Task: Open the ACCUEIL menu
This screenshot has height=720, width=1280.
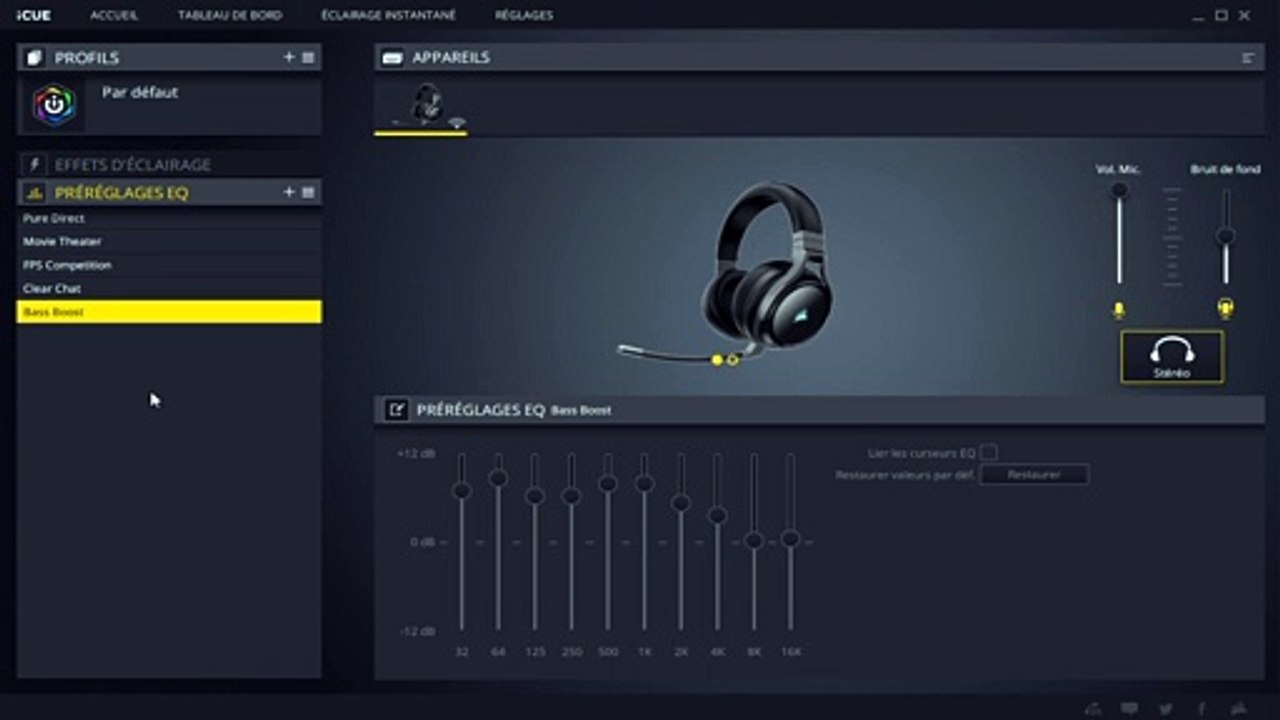Action: pyautogui.click(x=114, y=15)
